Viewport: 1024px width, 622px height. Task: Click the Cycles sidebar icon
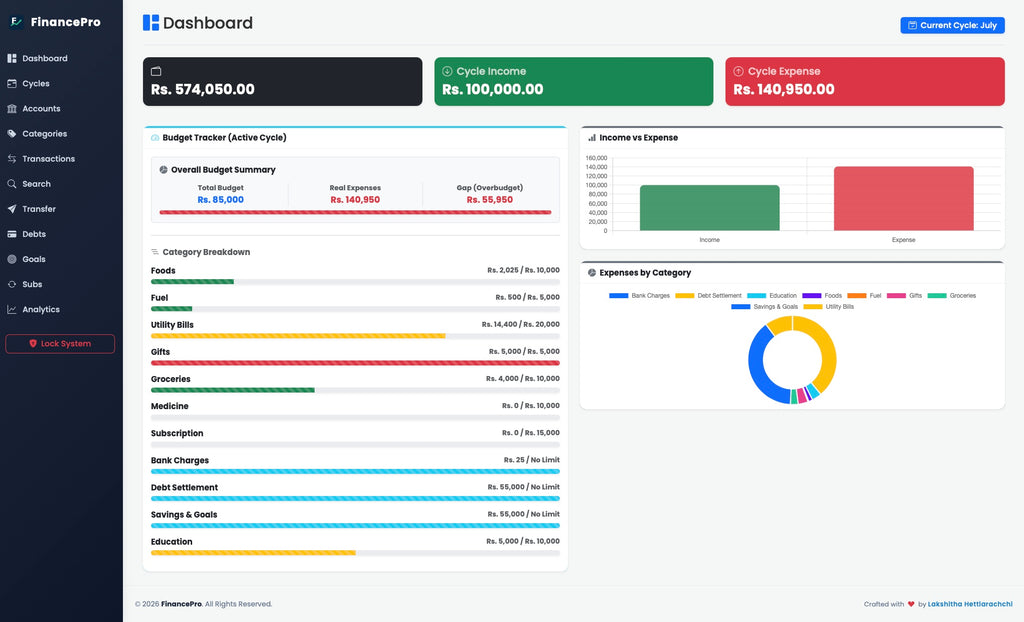12,84
